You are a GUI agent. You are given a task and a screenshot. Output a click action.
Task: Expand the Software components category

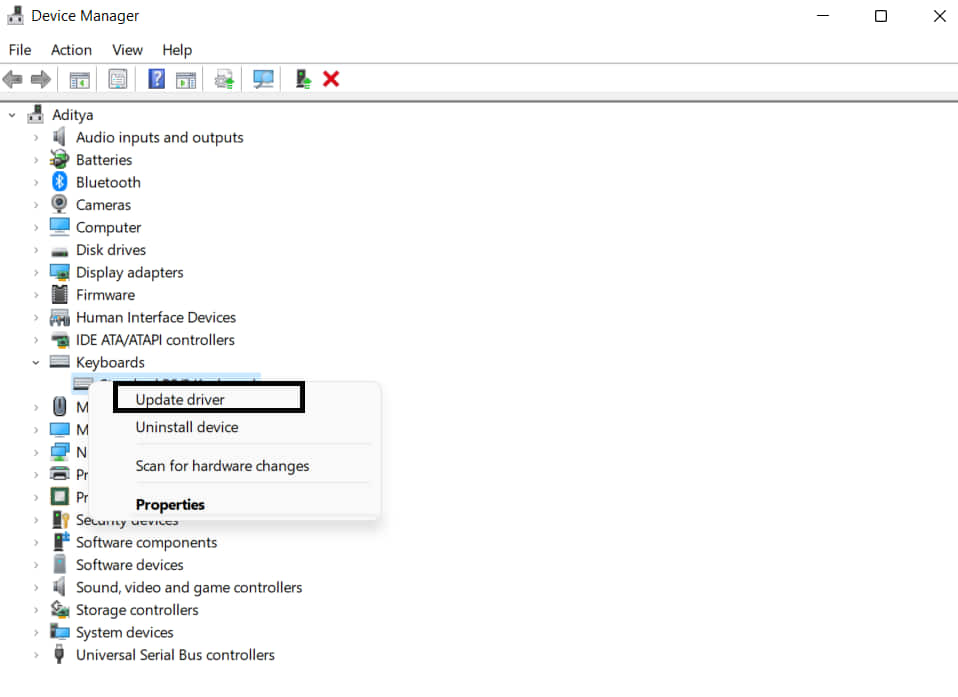[x=36, y=542]
